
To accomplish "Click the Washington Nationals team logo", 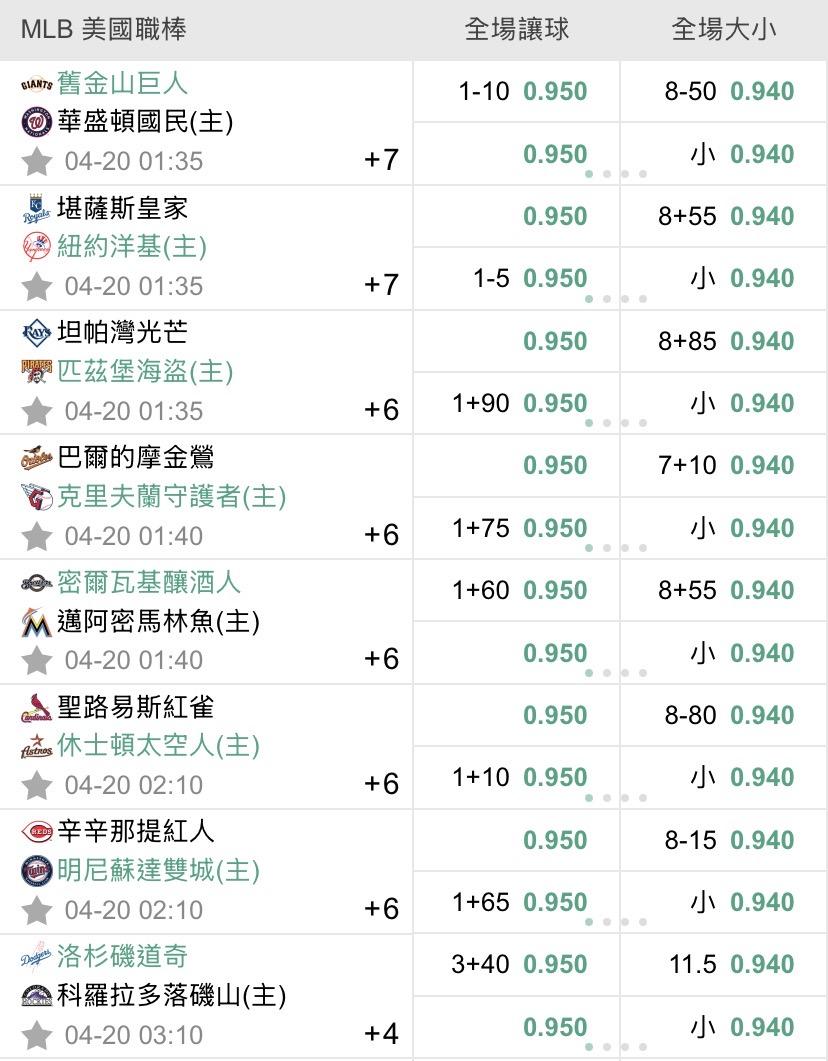I will click(36, 122).
